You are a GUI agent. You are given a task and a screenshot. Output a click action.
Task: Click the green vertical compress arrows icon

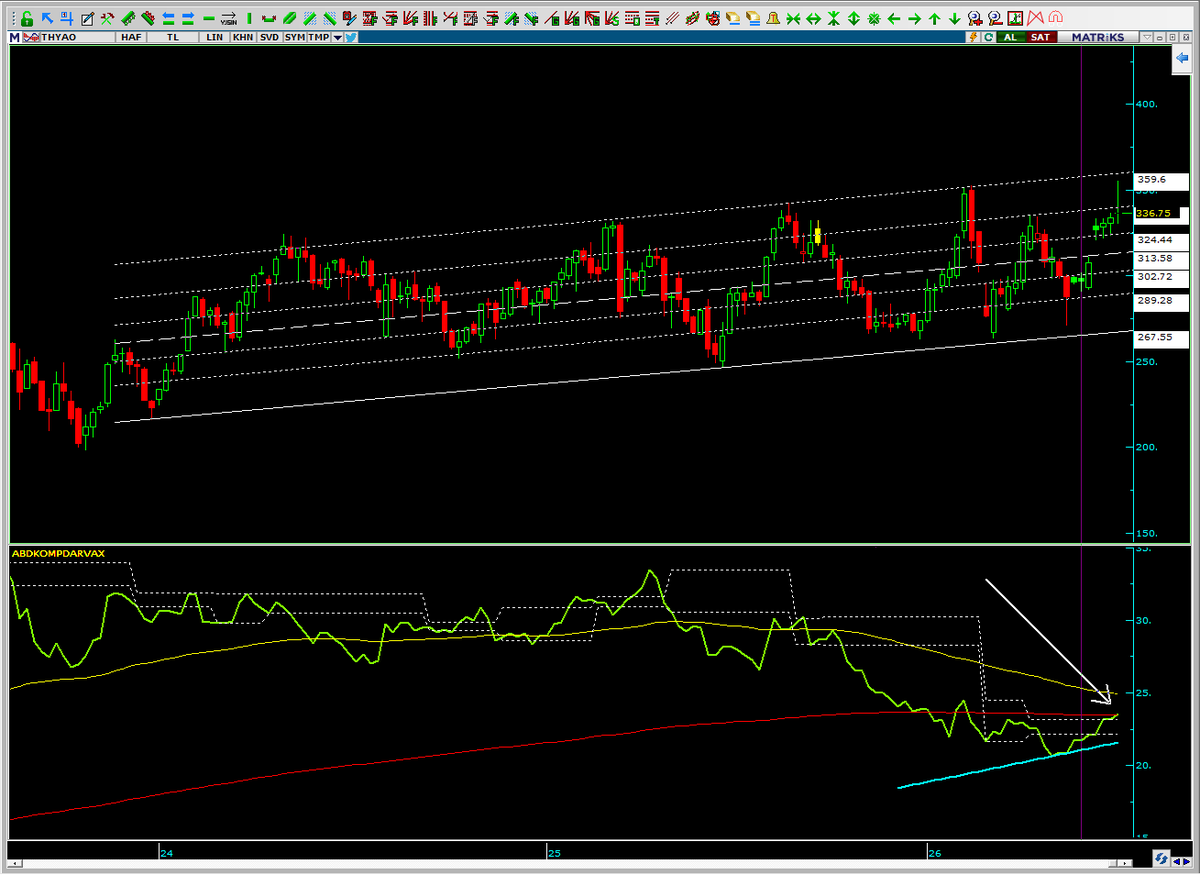tap(833, 19)
